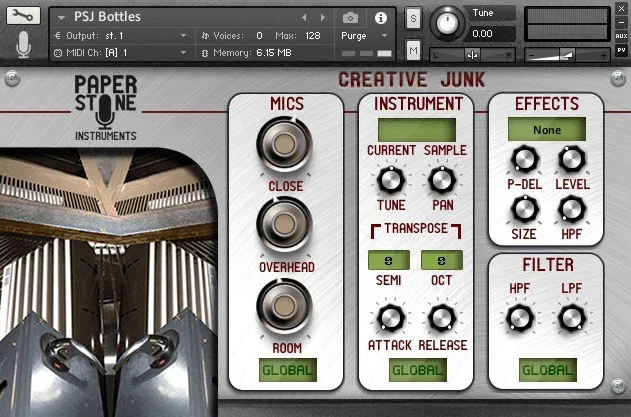
Task: Click the Filter section HPF knob
Action: tap(520, 318)
